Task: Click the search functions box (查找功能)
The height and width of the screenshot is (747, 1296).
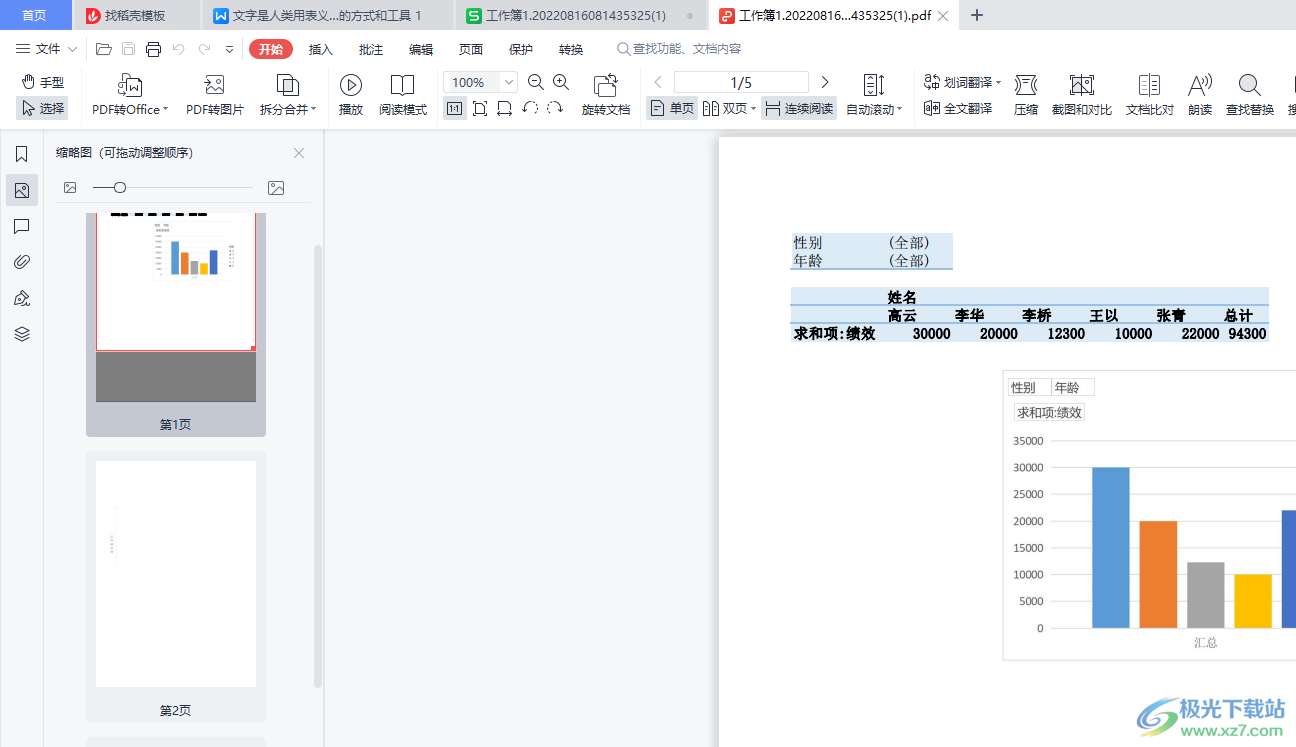Action: pyautogui.click(x=679, y=49)
